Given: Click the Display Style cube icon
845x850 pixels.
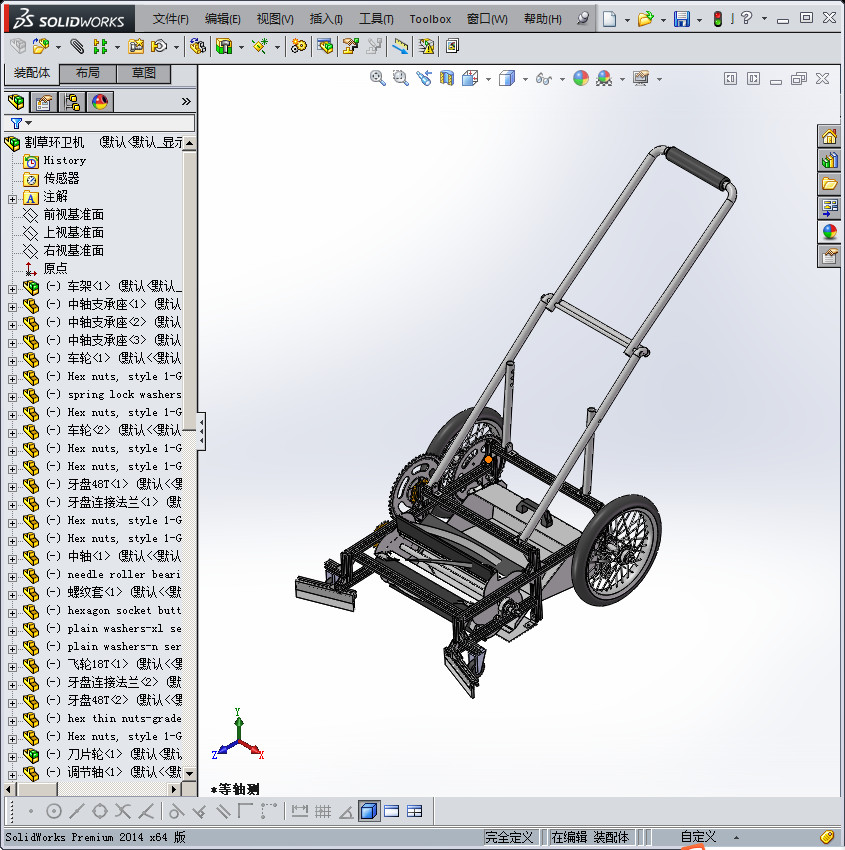Looking at the screenshot, I should tap(507, 79).
